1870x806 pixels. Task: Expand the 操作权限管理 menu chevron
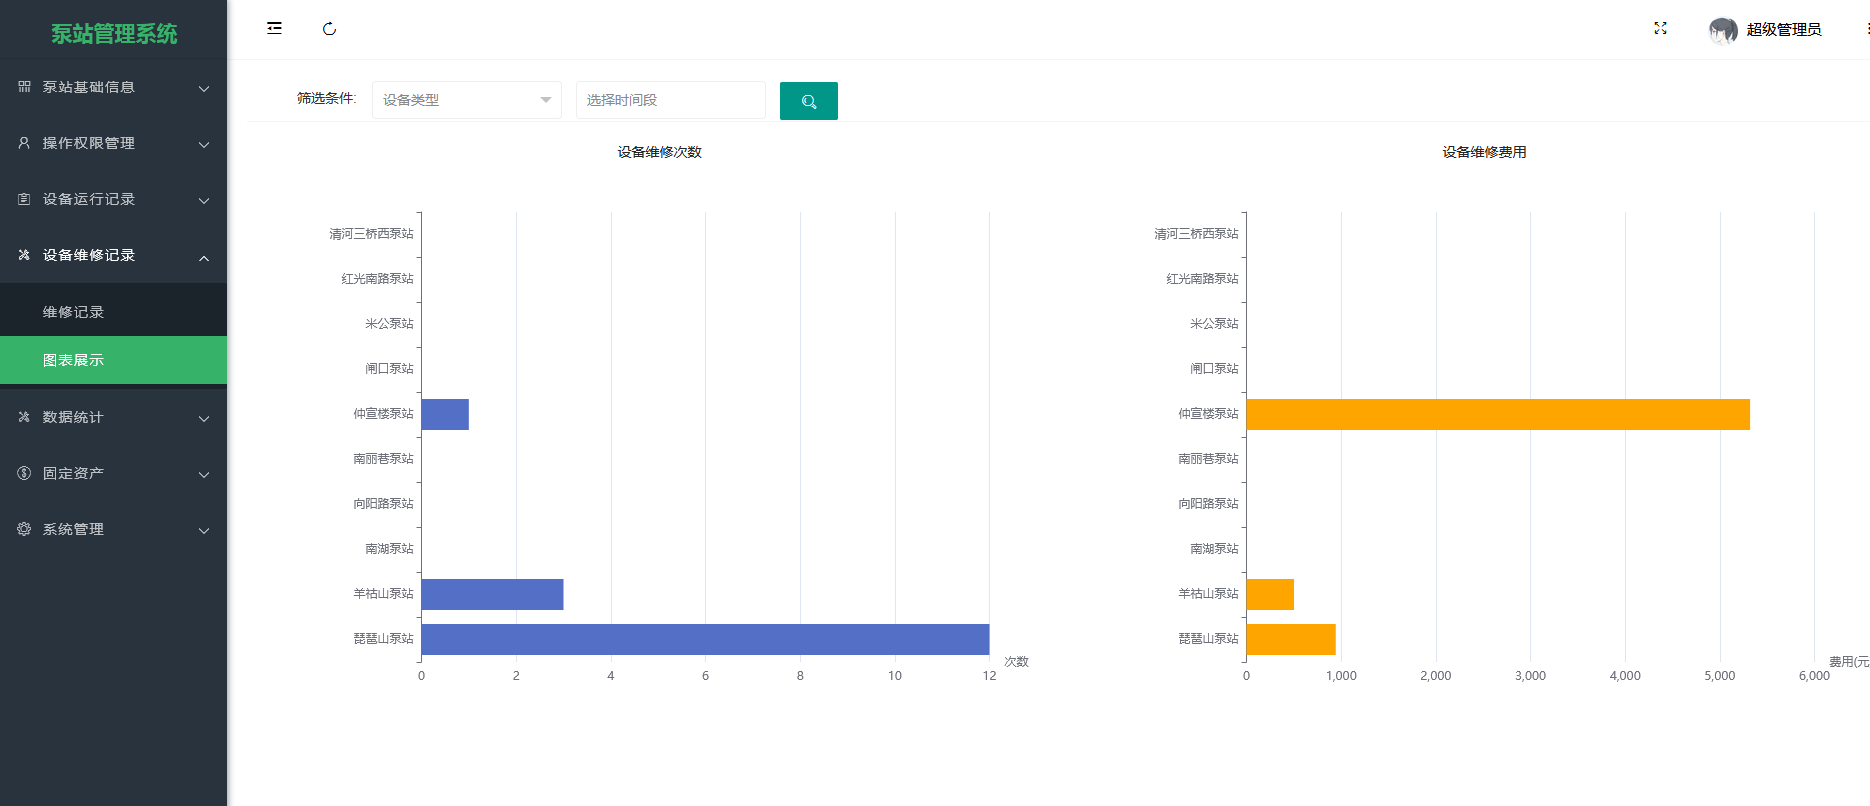click(204, 144)
